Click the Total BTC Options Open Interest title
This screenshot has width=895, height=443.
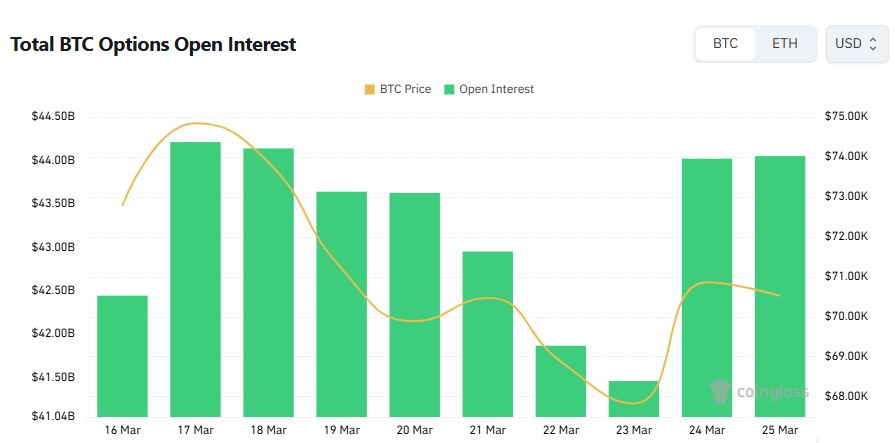tap(153, 45)
